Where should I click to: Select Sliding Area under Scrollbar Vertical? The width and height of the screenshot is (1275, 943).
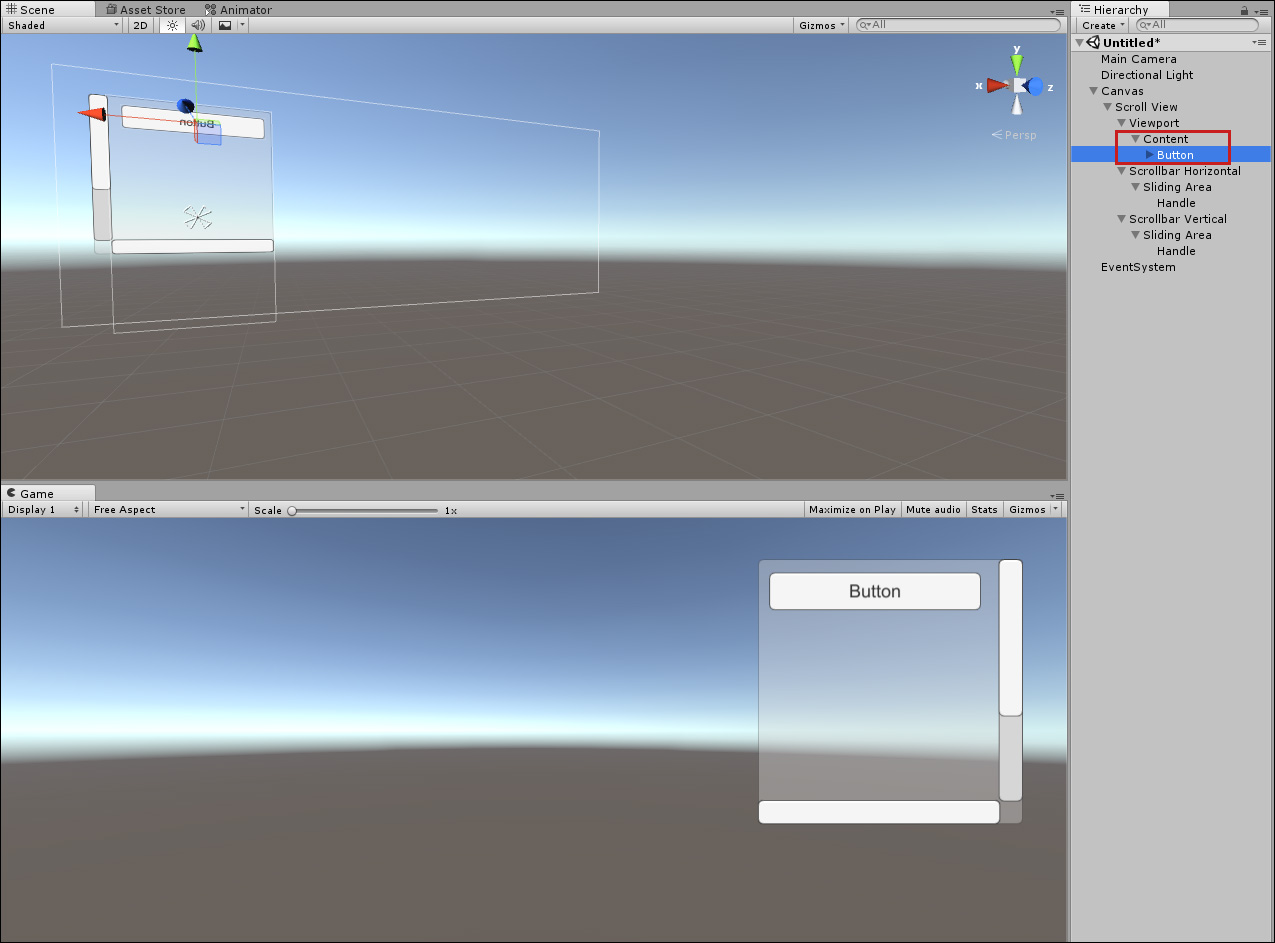[1177, 235]
